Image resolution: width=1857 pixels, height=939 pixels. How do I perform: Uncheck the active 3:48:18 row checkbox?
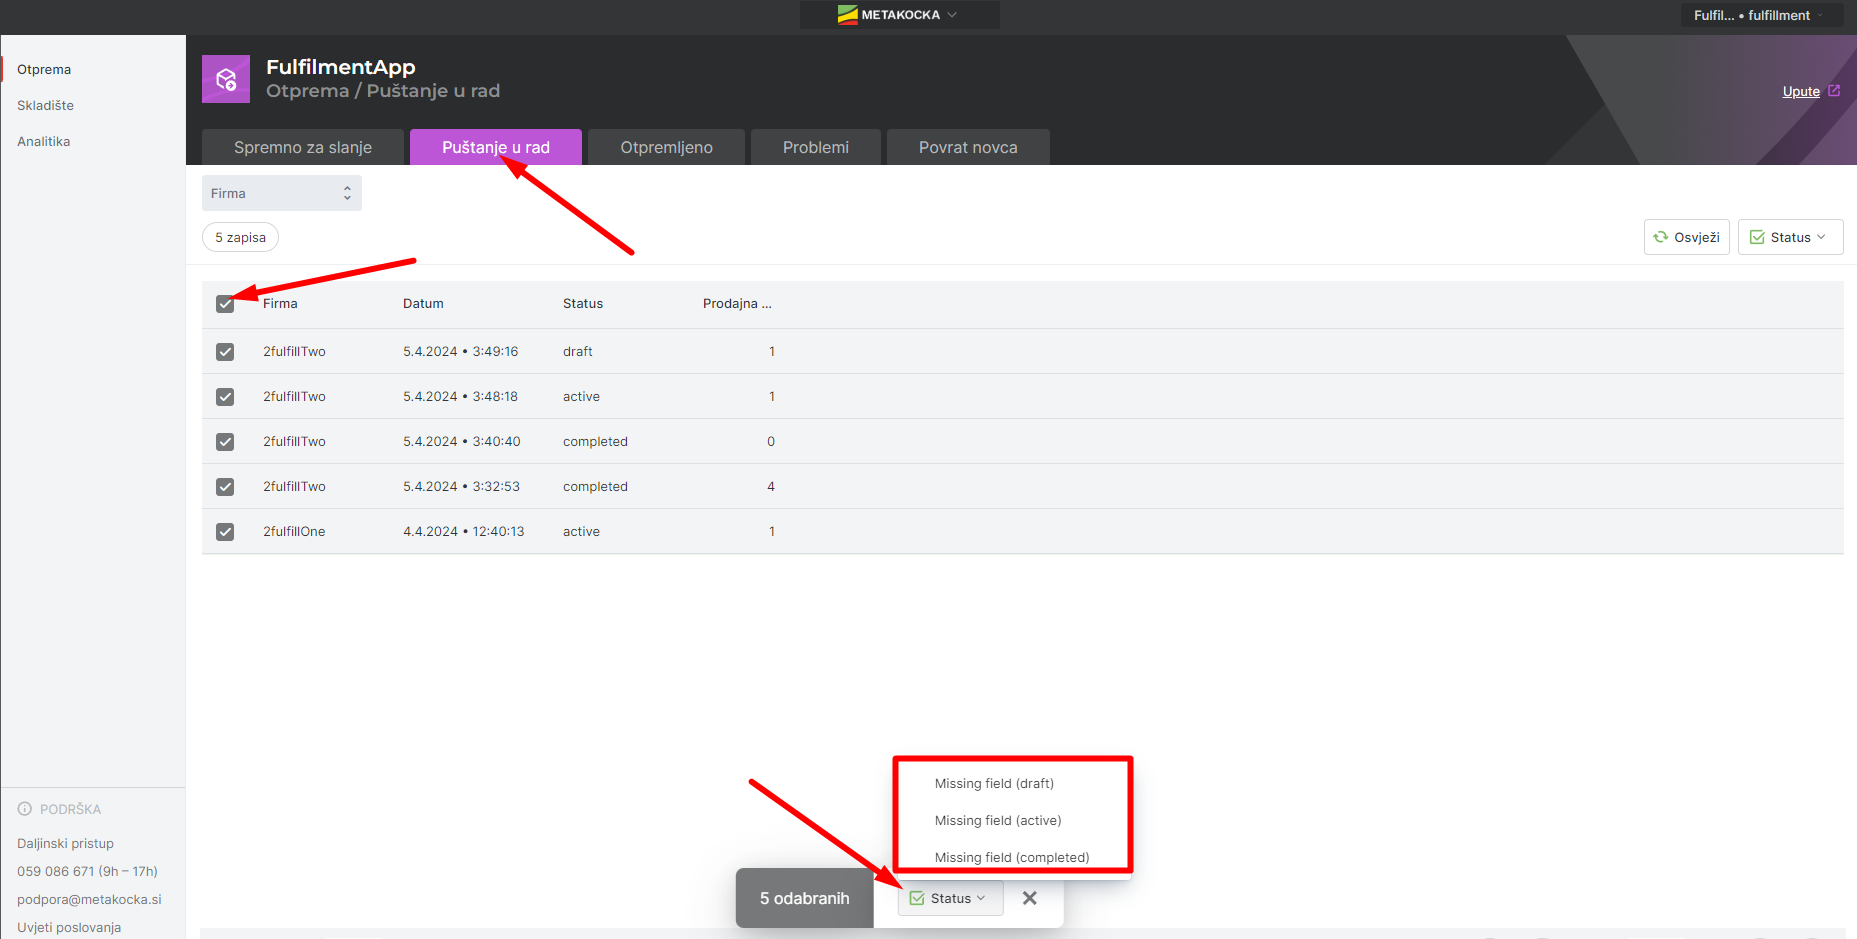pos(225,397)
